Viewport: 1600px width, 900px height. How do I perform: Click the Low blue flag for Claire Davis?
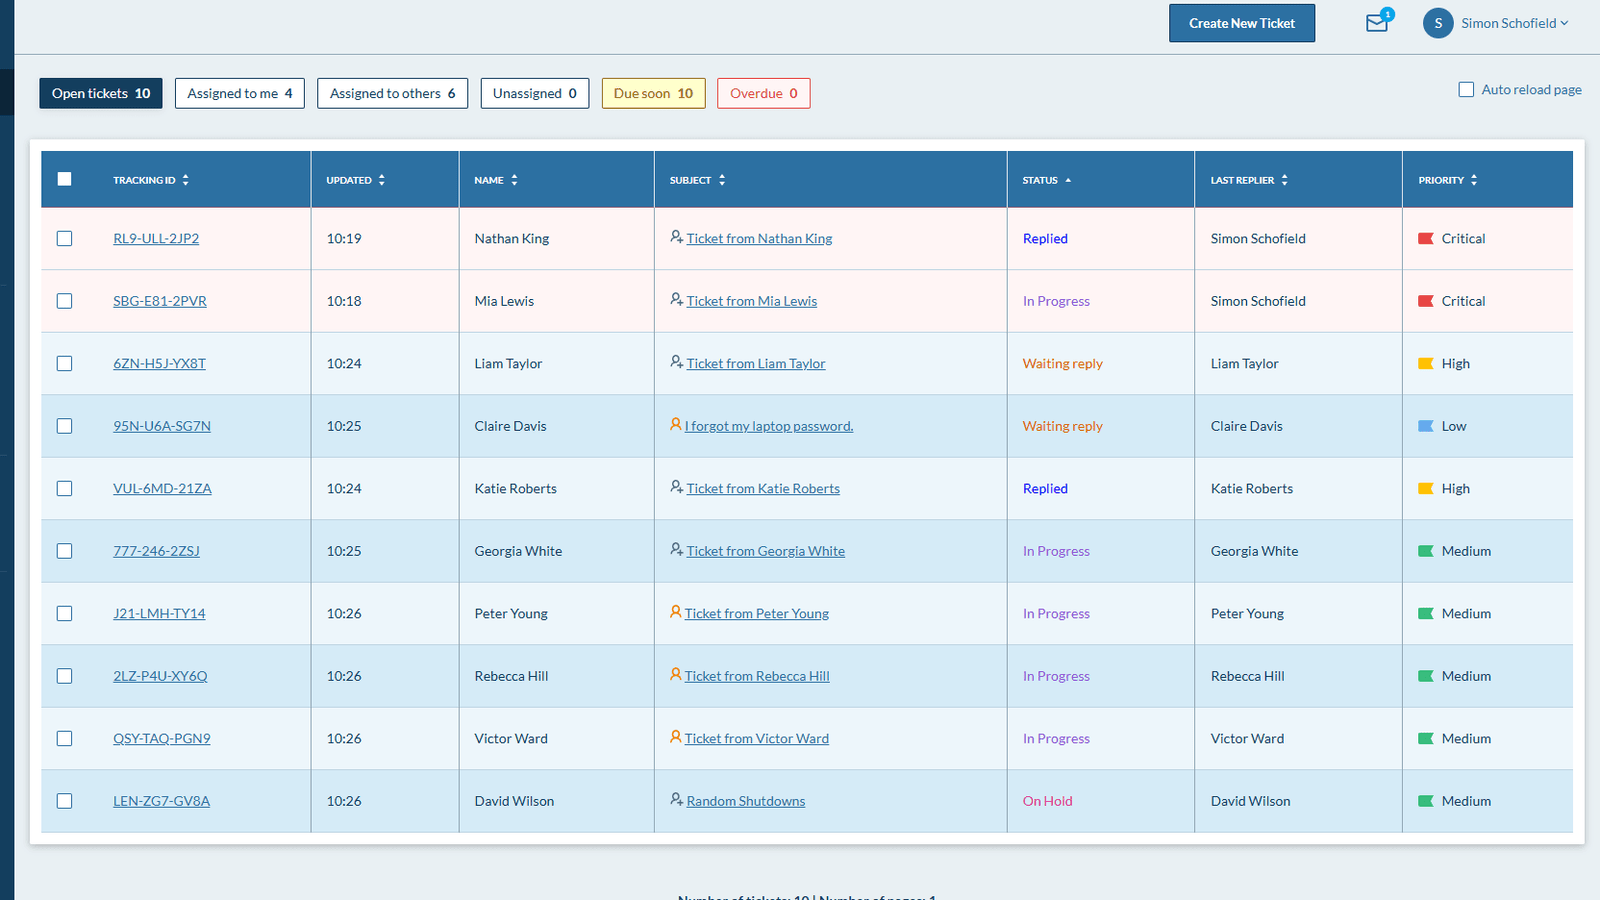click(x=1426, y=426)
